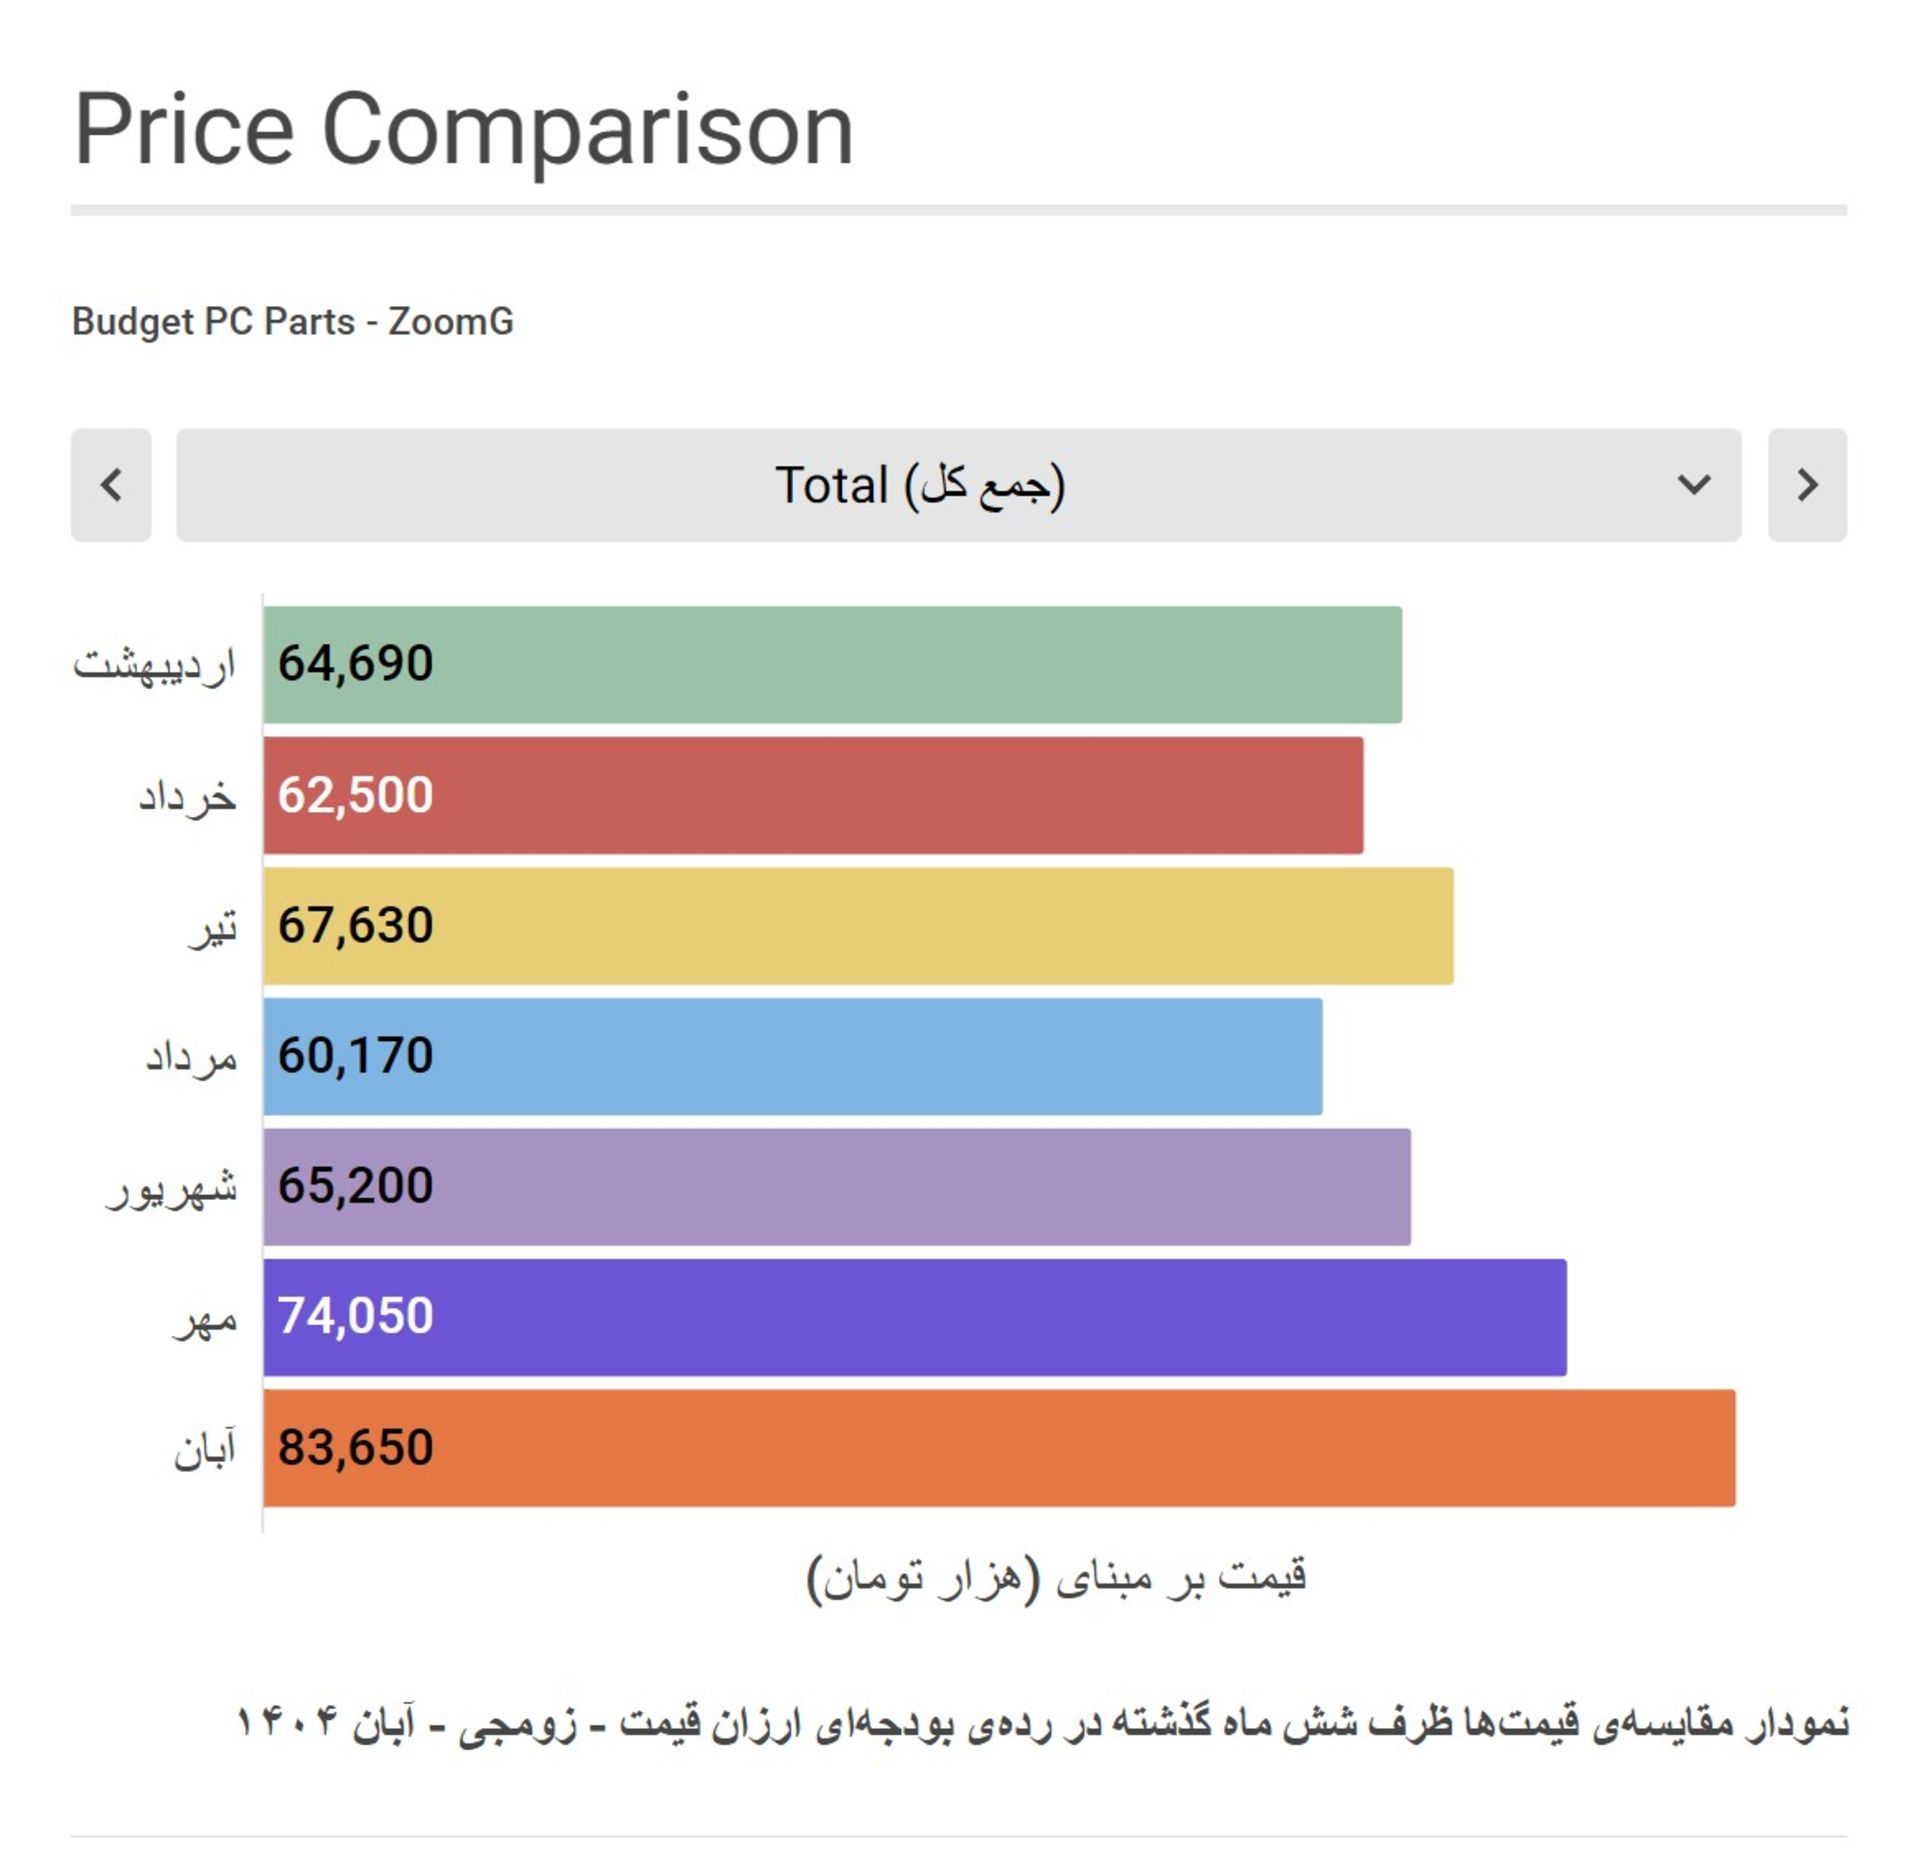
Task: Click the قیمت بر مبنای axis title
Action: click(x=1056, y=1577)
